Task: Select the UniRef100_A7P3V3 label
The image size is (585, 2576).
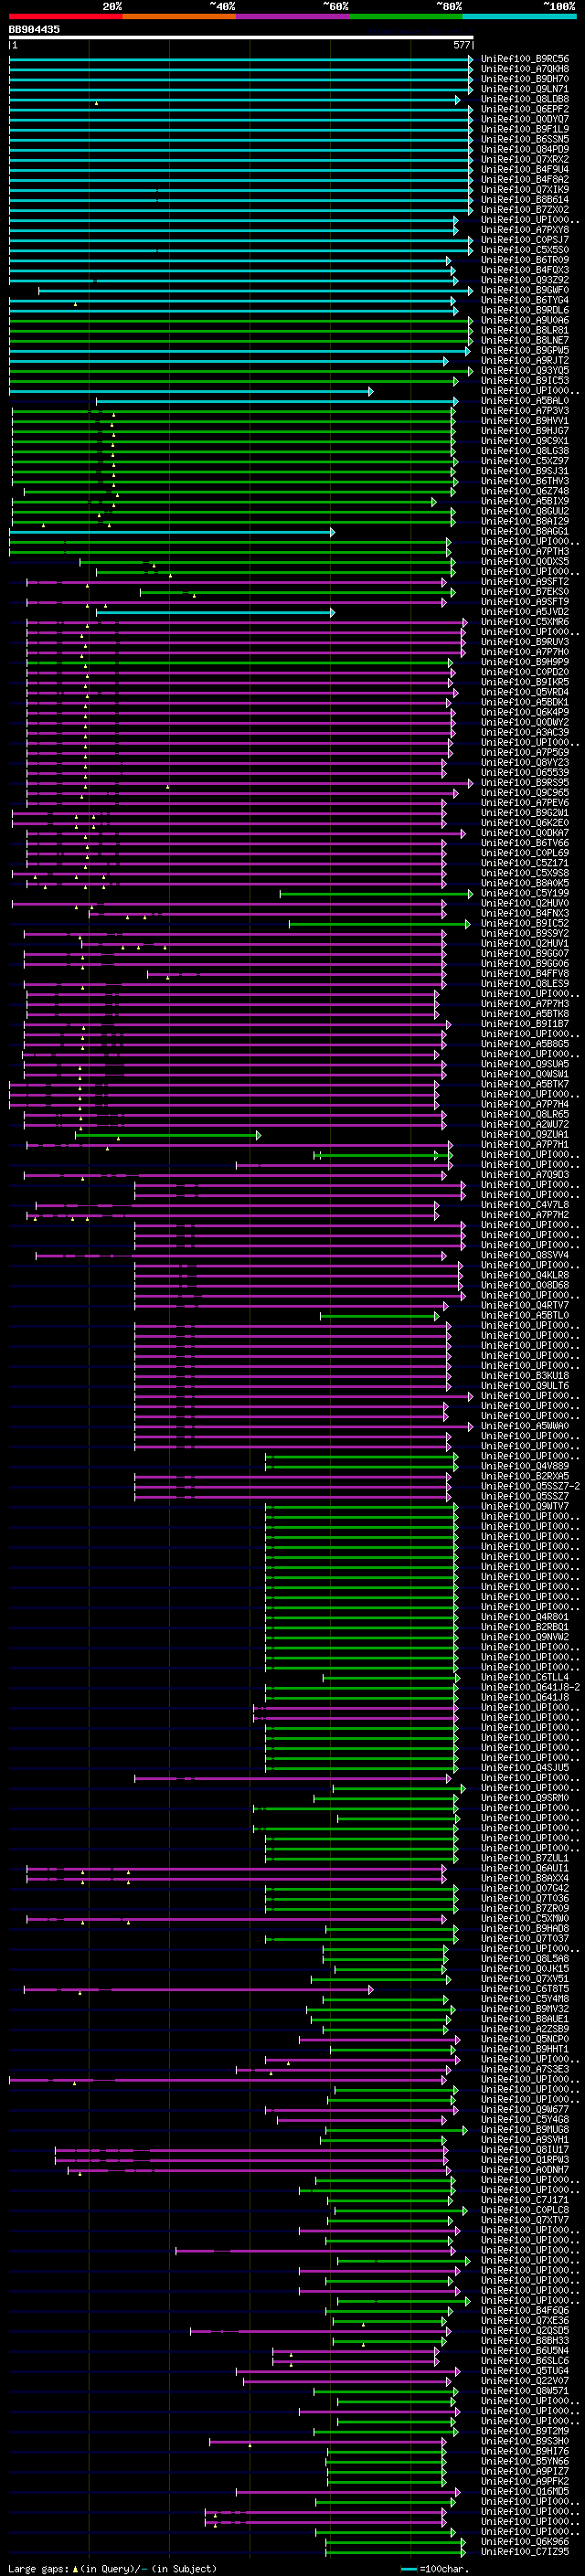Action: tap(525, 411)
